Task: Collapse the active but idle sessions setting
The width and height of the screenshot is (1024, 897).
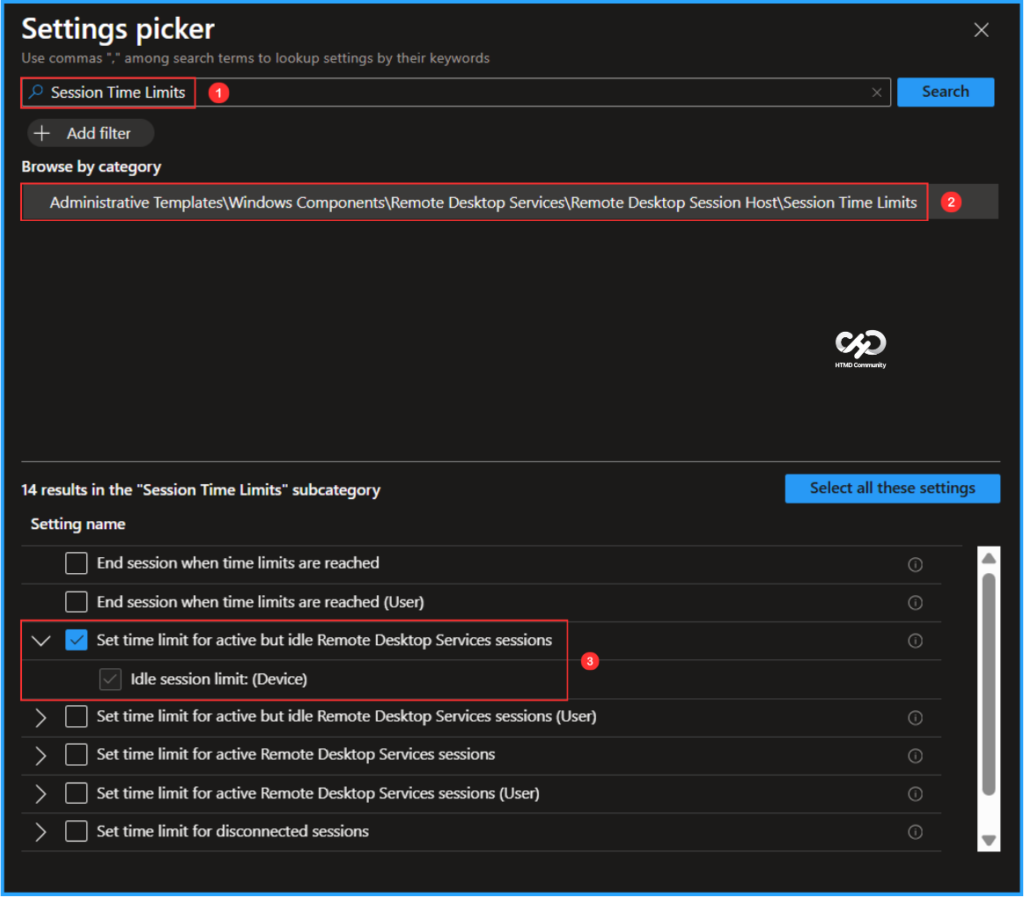Action: 41,640
